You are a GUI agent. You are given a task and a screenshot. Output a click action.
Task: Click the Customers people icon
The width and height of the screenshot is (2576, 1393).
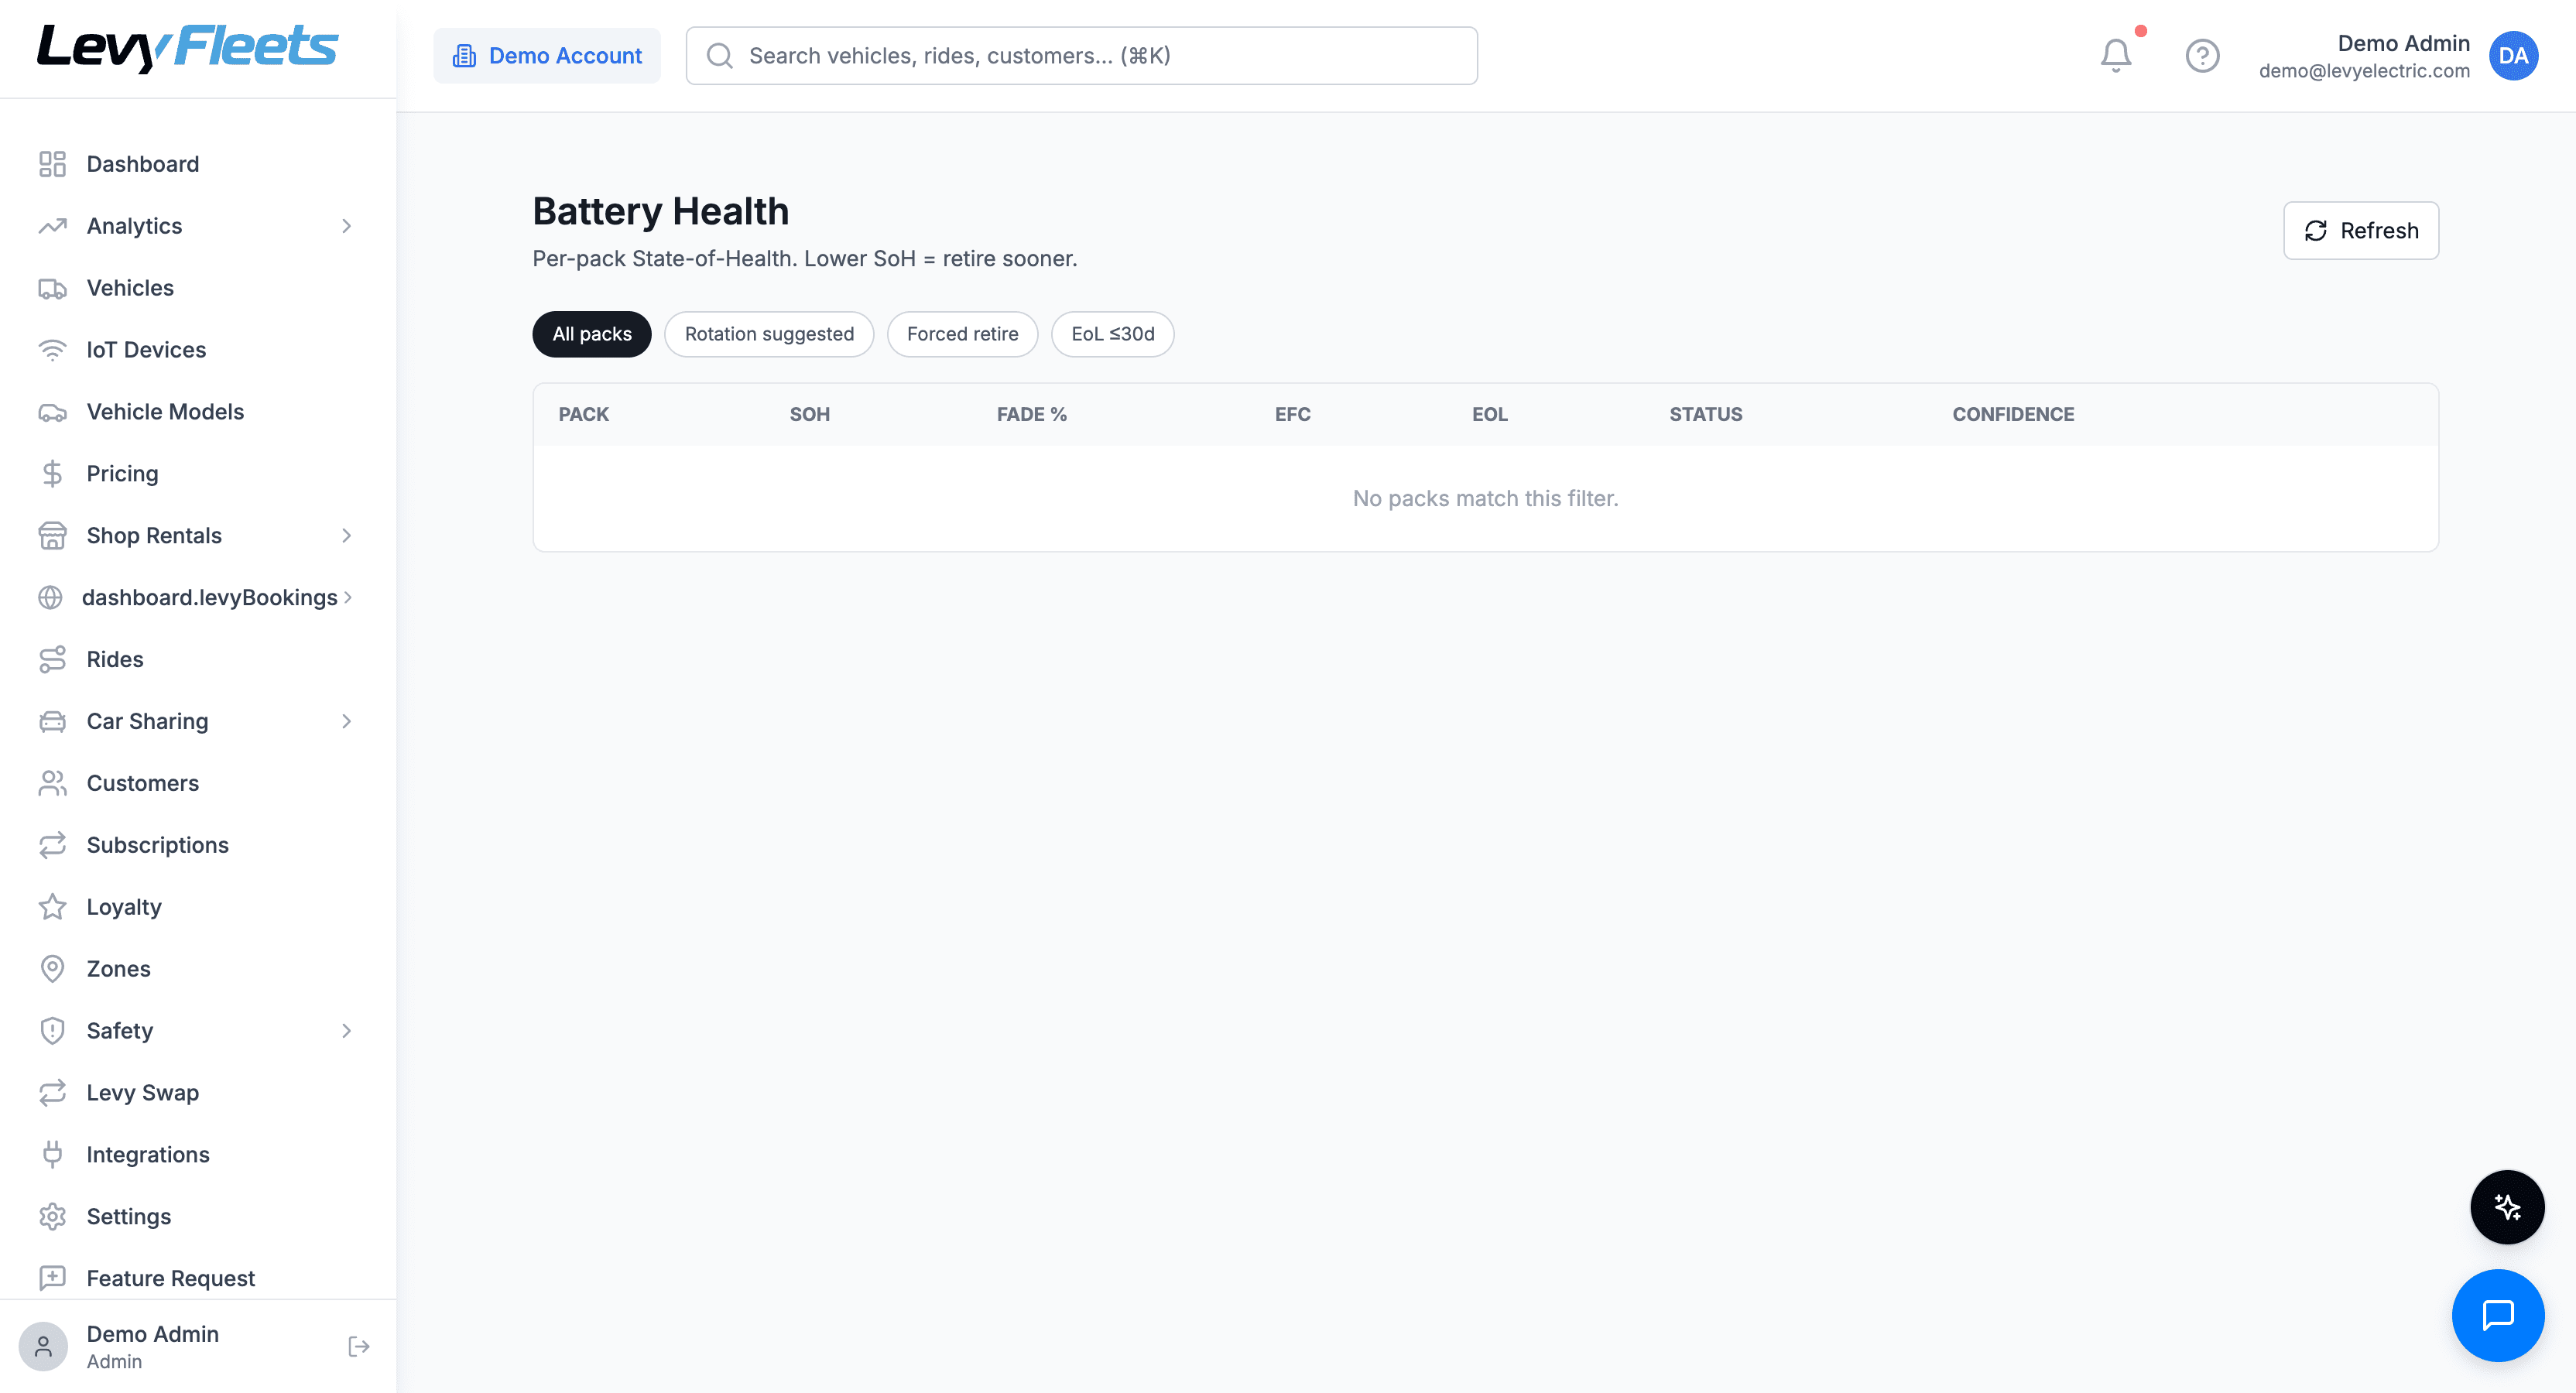pos(52,784)
